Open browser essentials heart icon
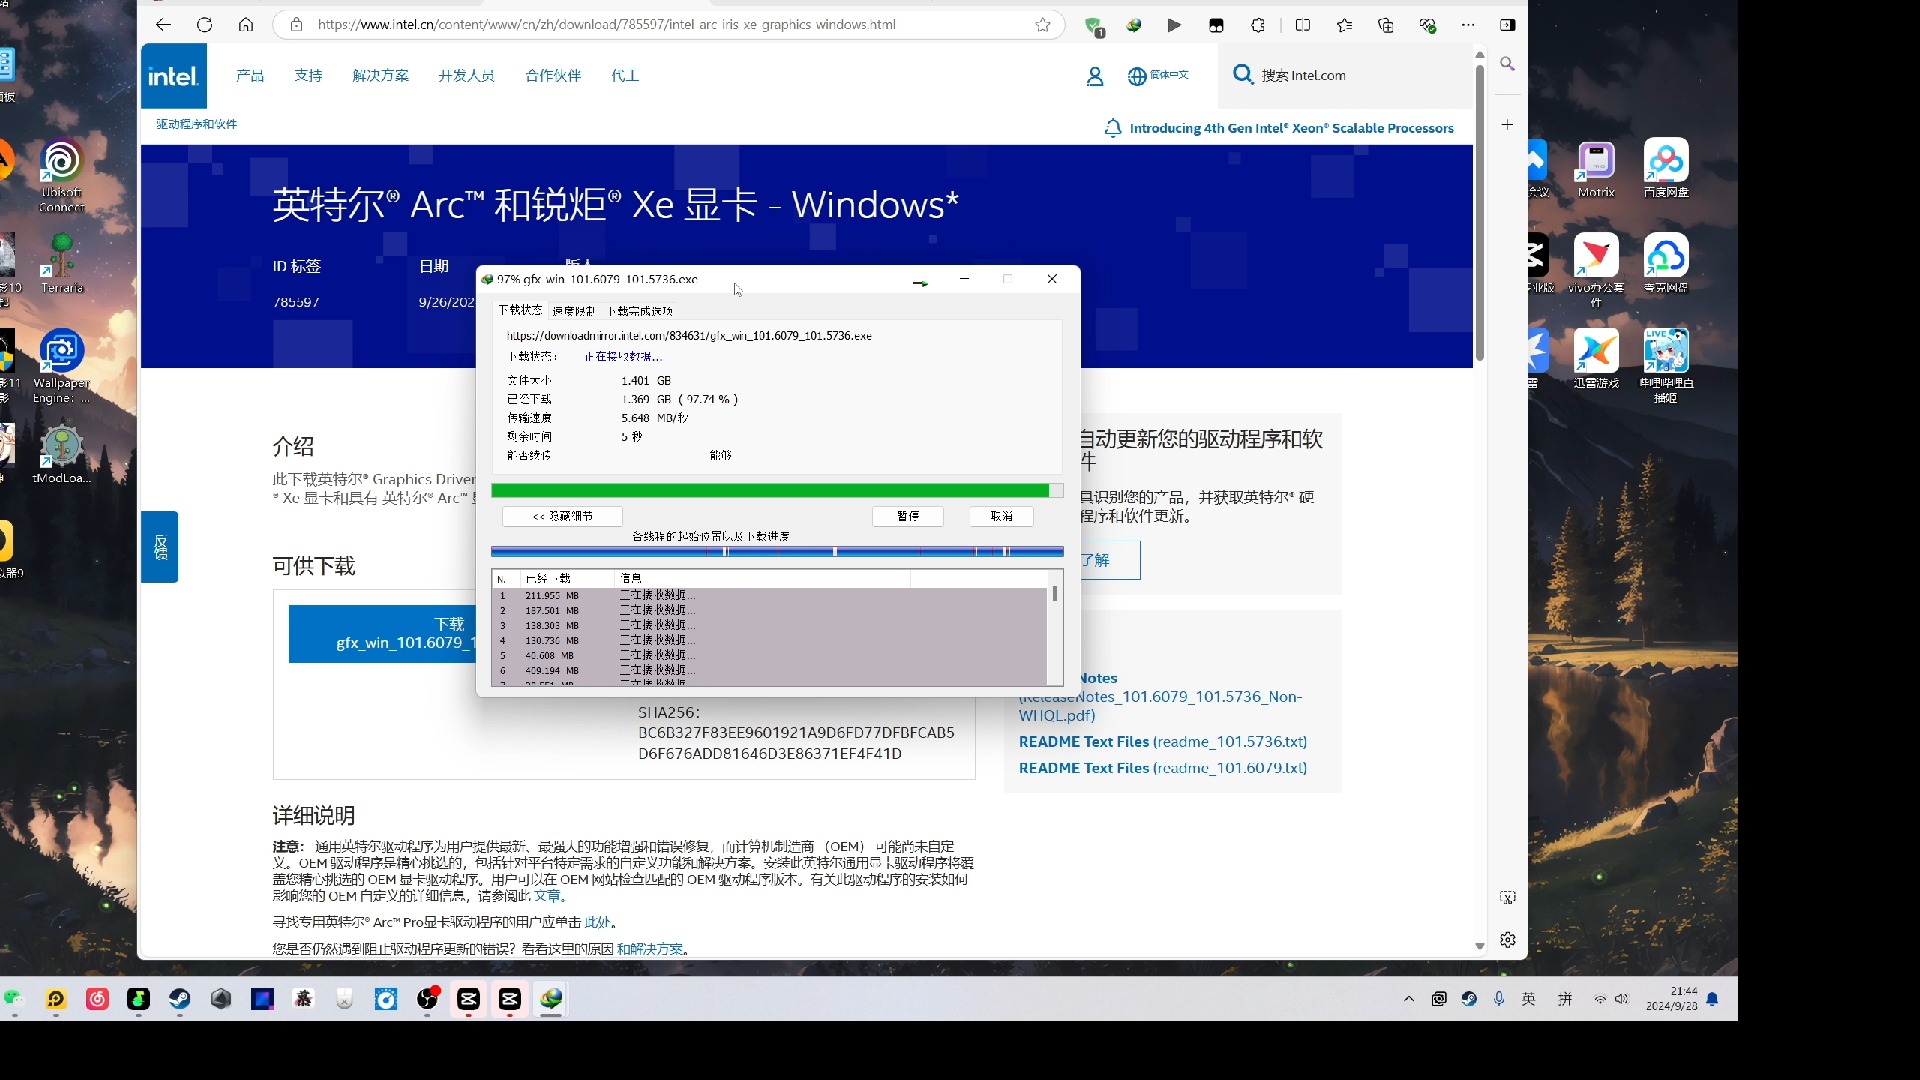 coord(1428,25)
